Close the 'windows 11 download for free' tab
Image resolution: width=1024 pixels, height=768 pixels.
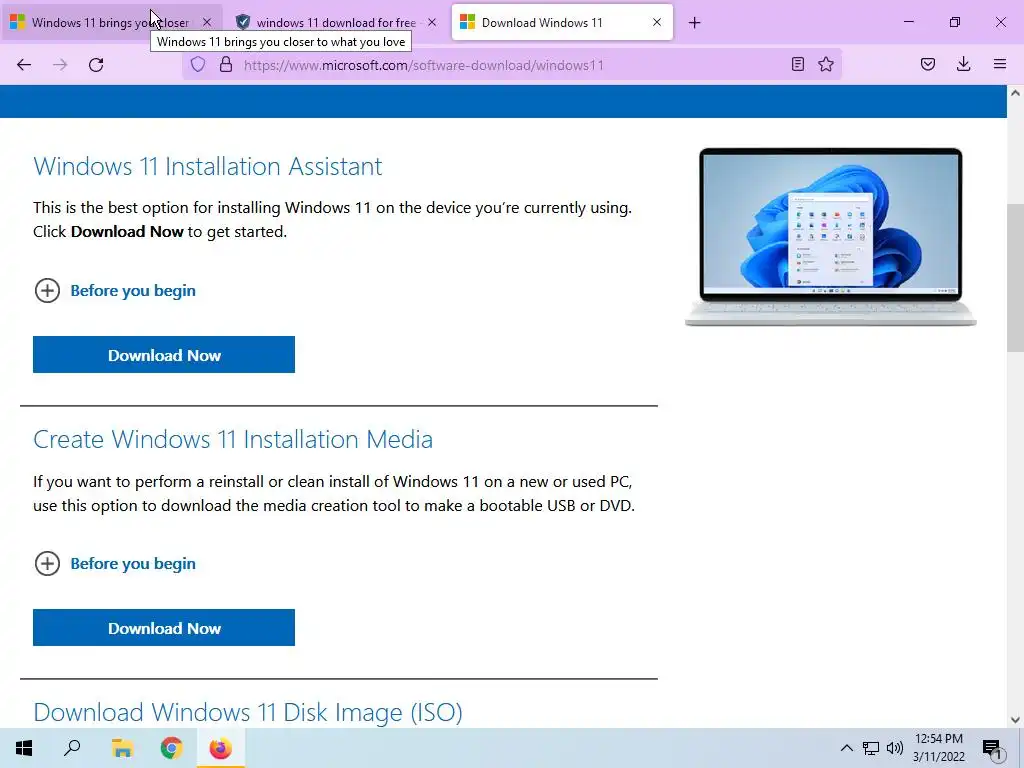pos(432,22)
